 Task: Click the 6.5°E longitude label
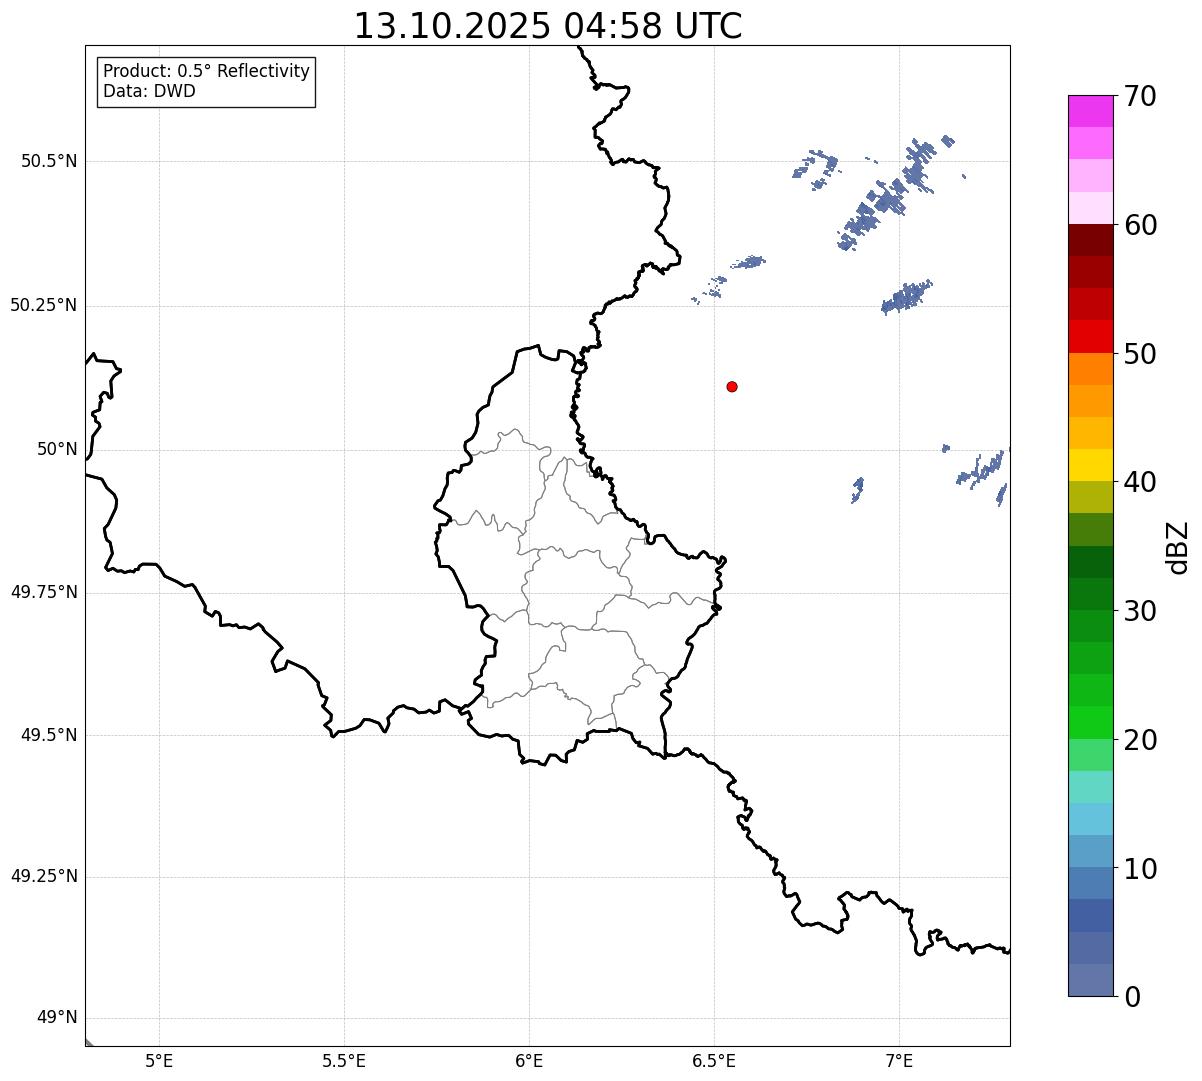coord(714,1060)
